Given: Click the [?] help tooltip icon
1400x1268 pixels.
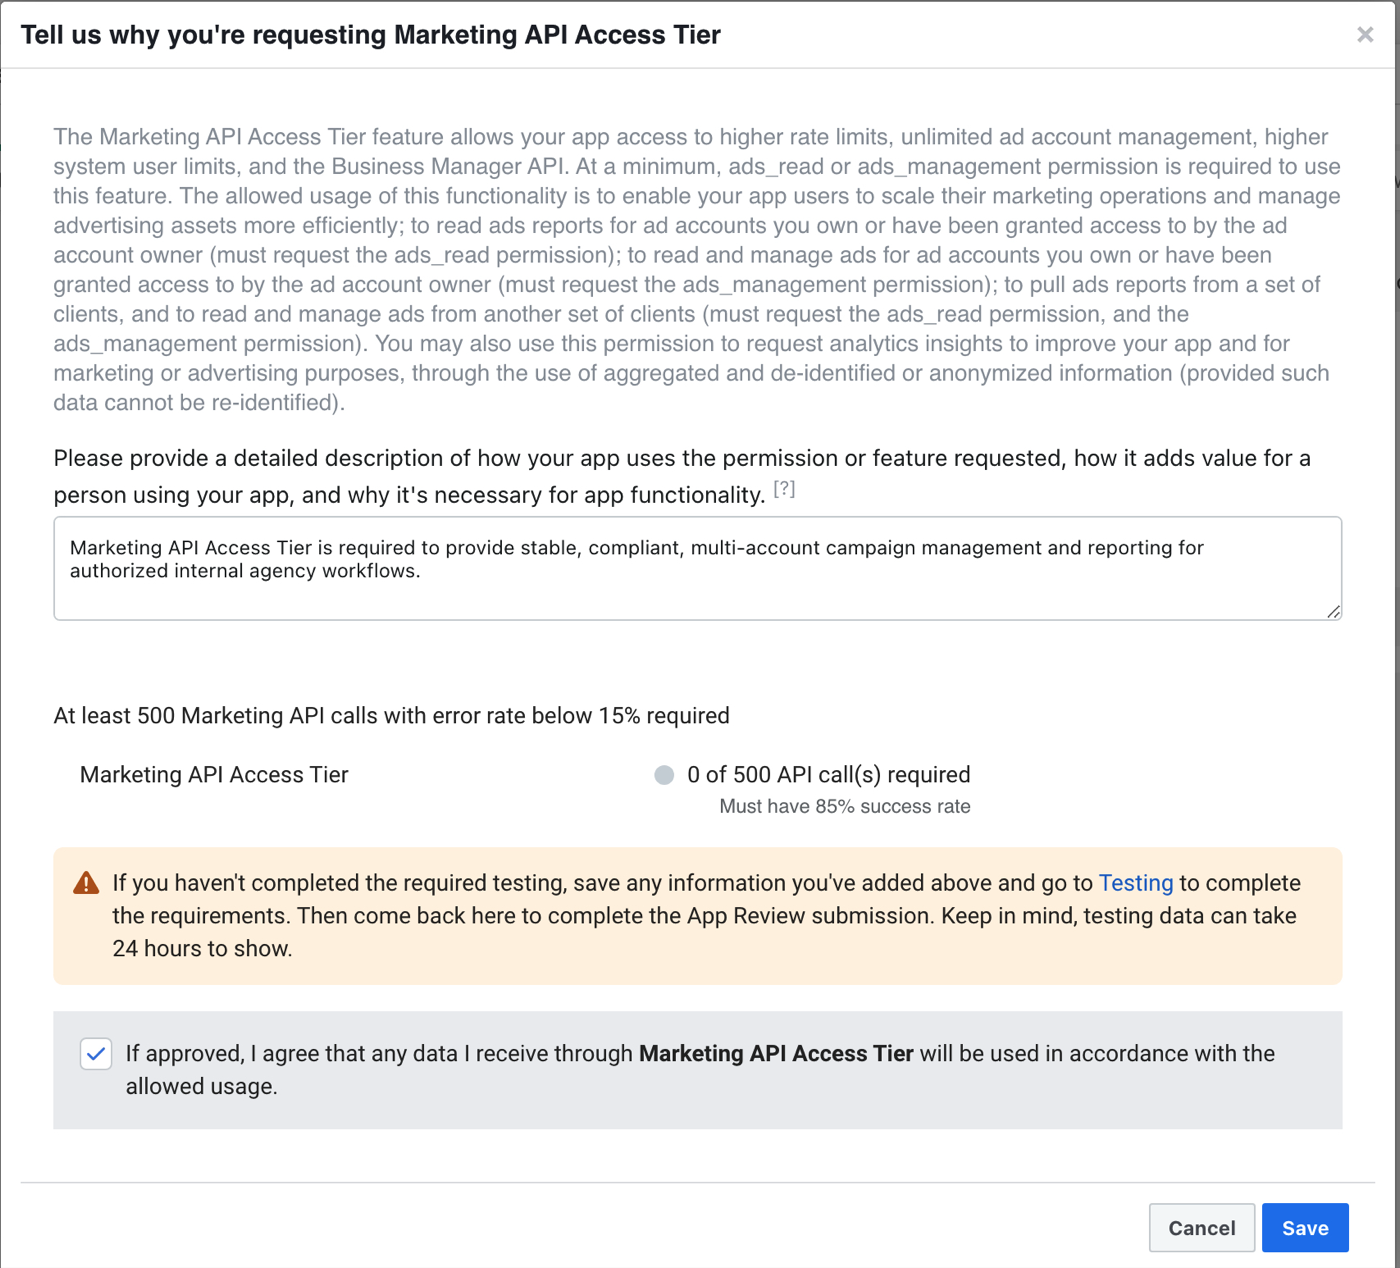Looking at the screenshot, I should [x=784, y=489].
